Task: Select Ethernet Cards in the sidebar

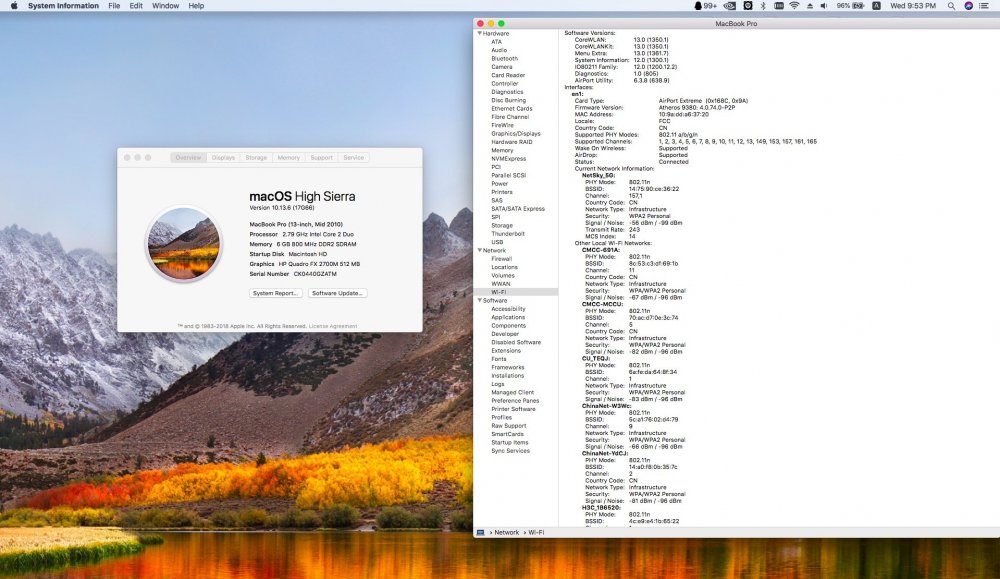Action: 511,109
